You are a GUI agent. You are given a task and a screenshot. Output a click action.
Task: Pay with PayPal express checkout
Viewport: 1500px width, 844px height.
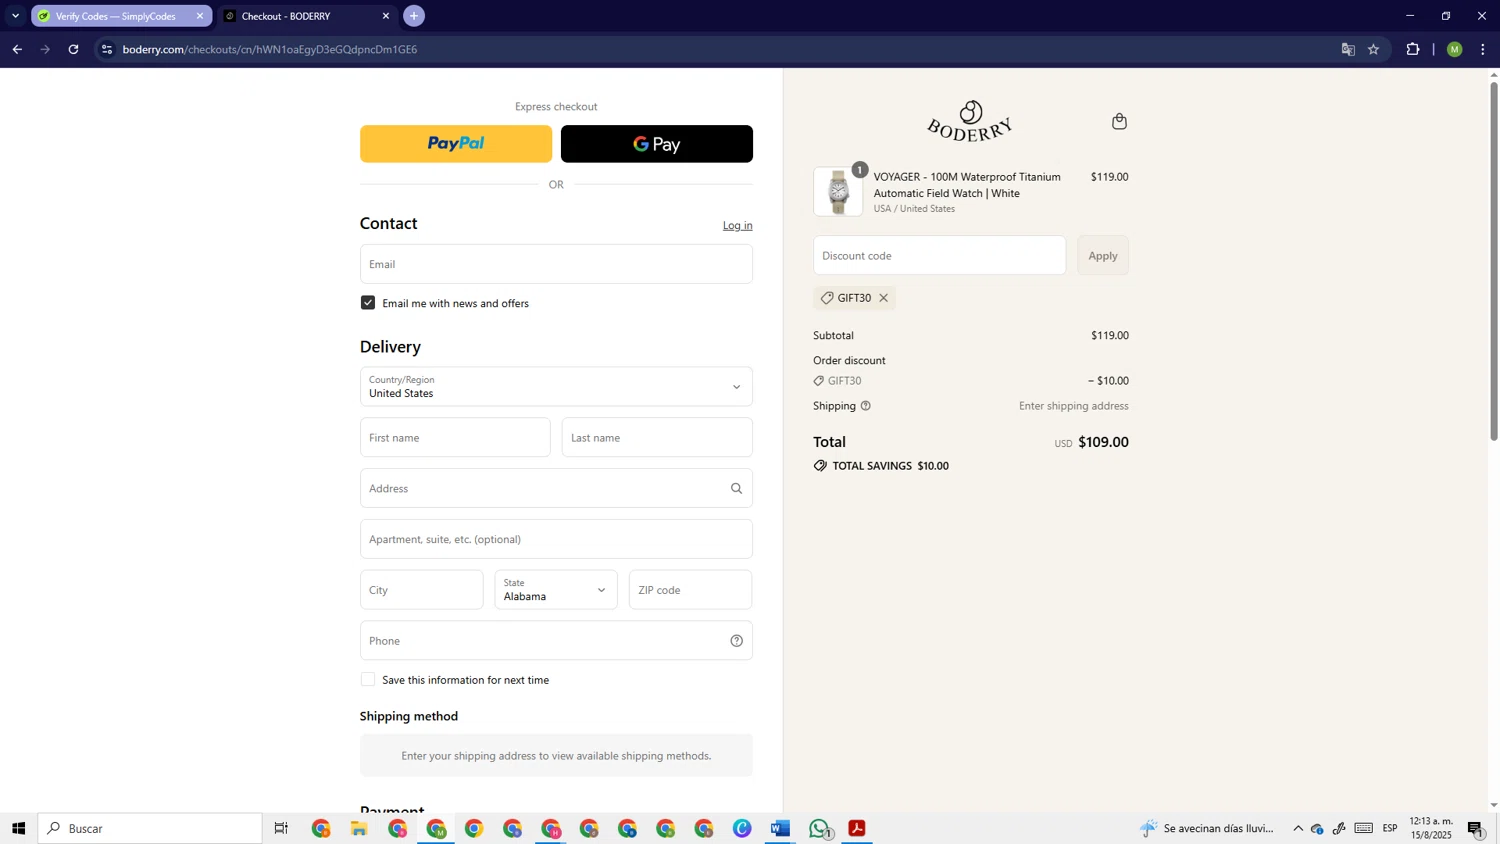point(456,144)
